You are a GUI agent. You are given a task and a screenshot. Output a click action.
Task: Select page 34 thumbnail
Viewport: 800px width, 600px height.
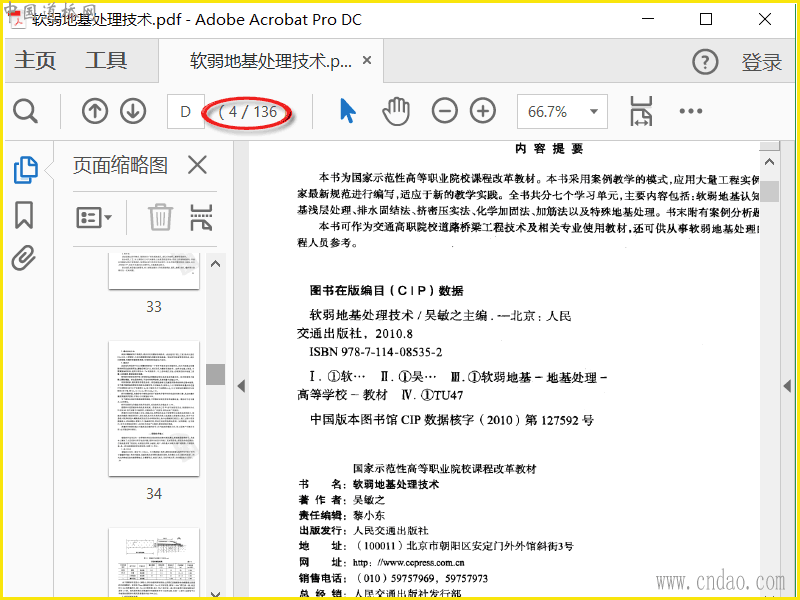[x=154, y=408]
